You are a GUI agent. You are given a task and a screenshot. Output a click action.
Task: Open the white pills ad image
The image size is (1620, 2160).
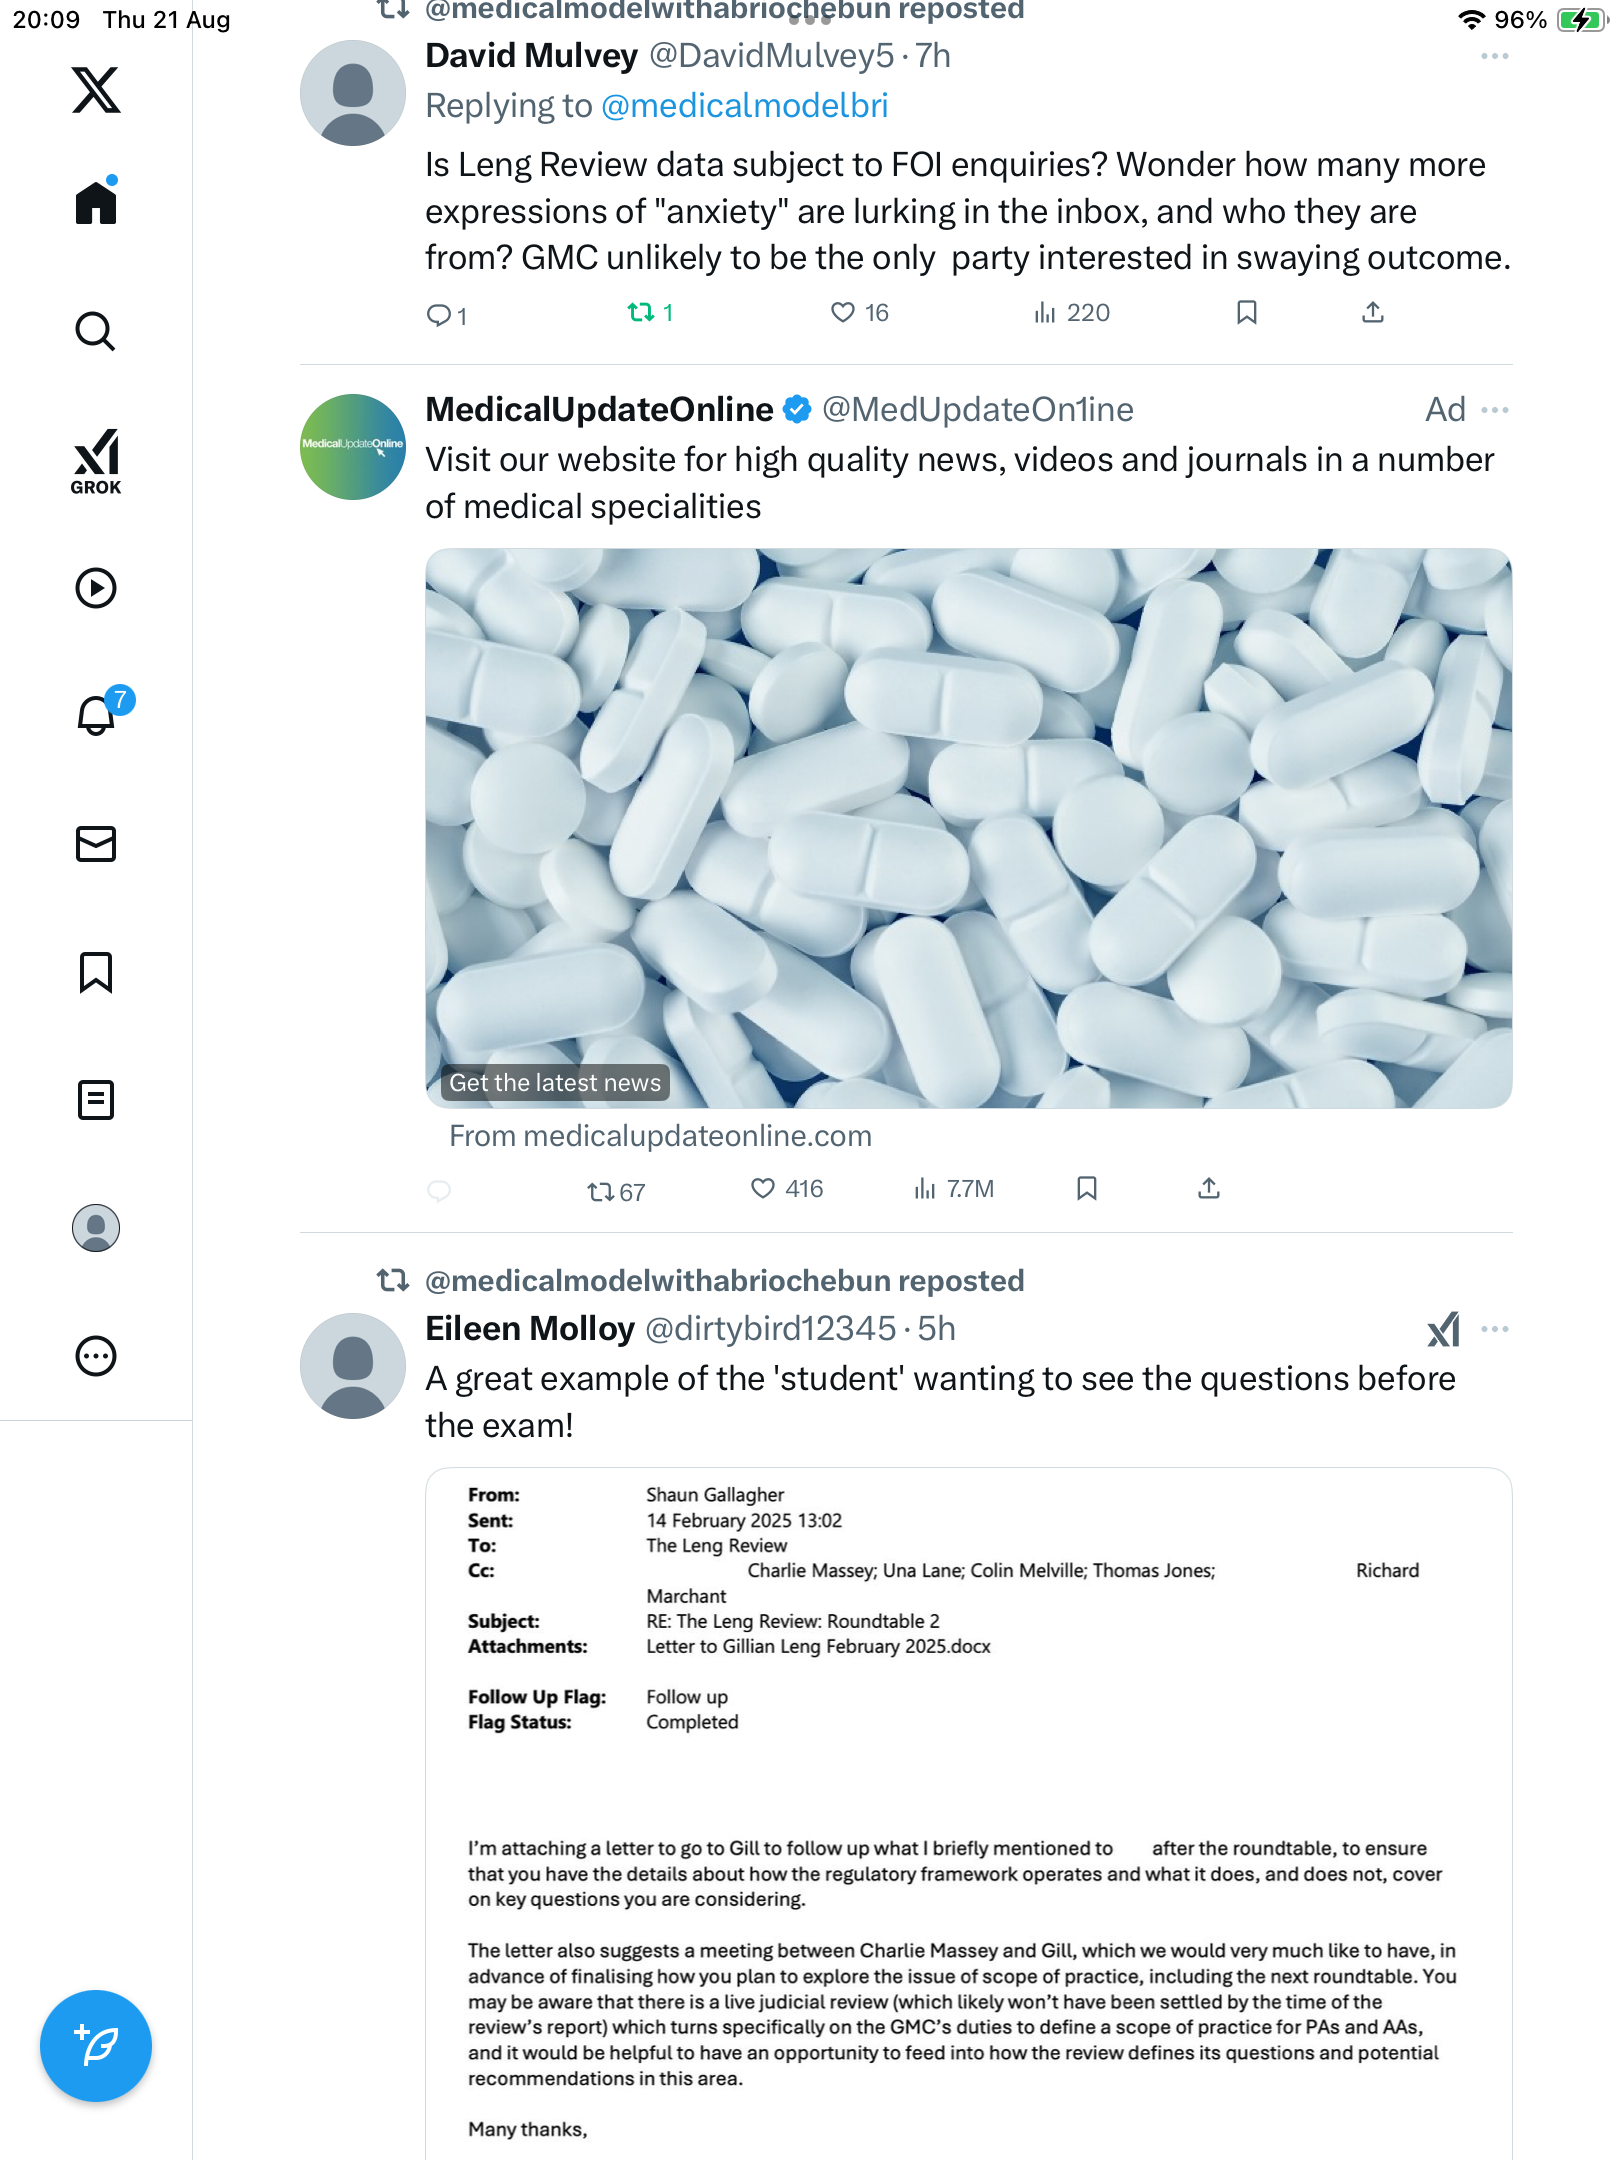(968, 827)
